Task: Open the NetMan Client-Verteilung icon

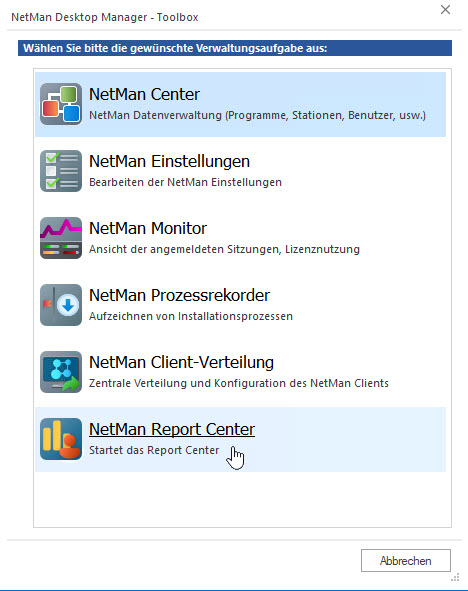Action: (x=61, y=372)
